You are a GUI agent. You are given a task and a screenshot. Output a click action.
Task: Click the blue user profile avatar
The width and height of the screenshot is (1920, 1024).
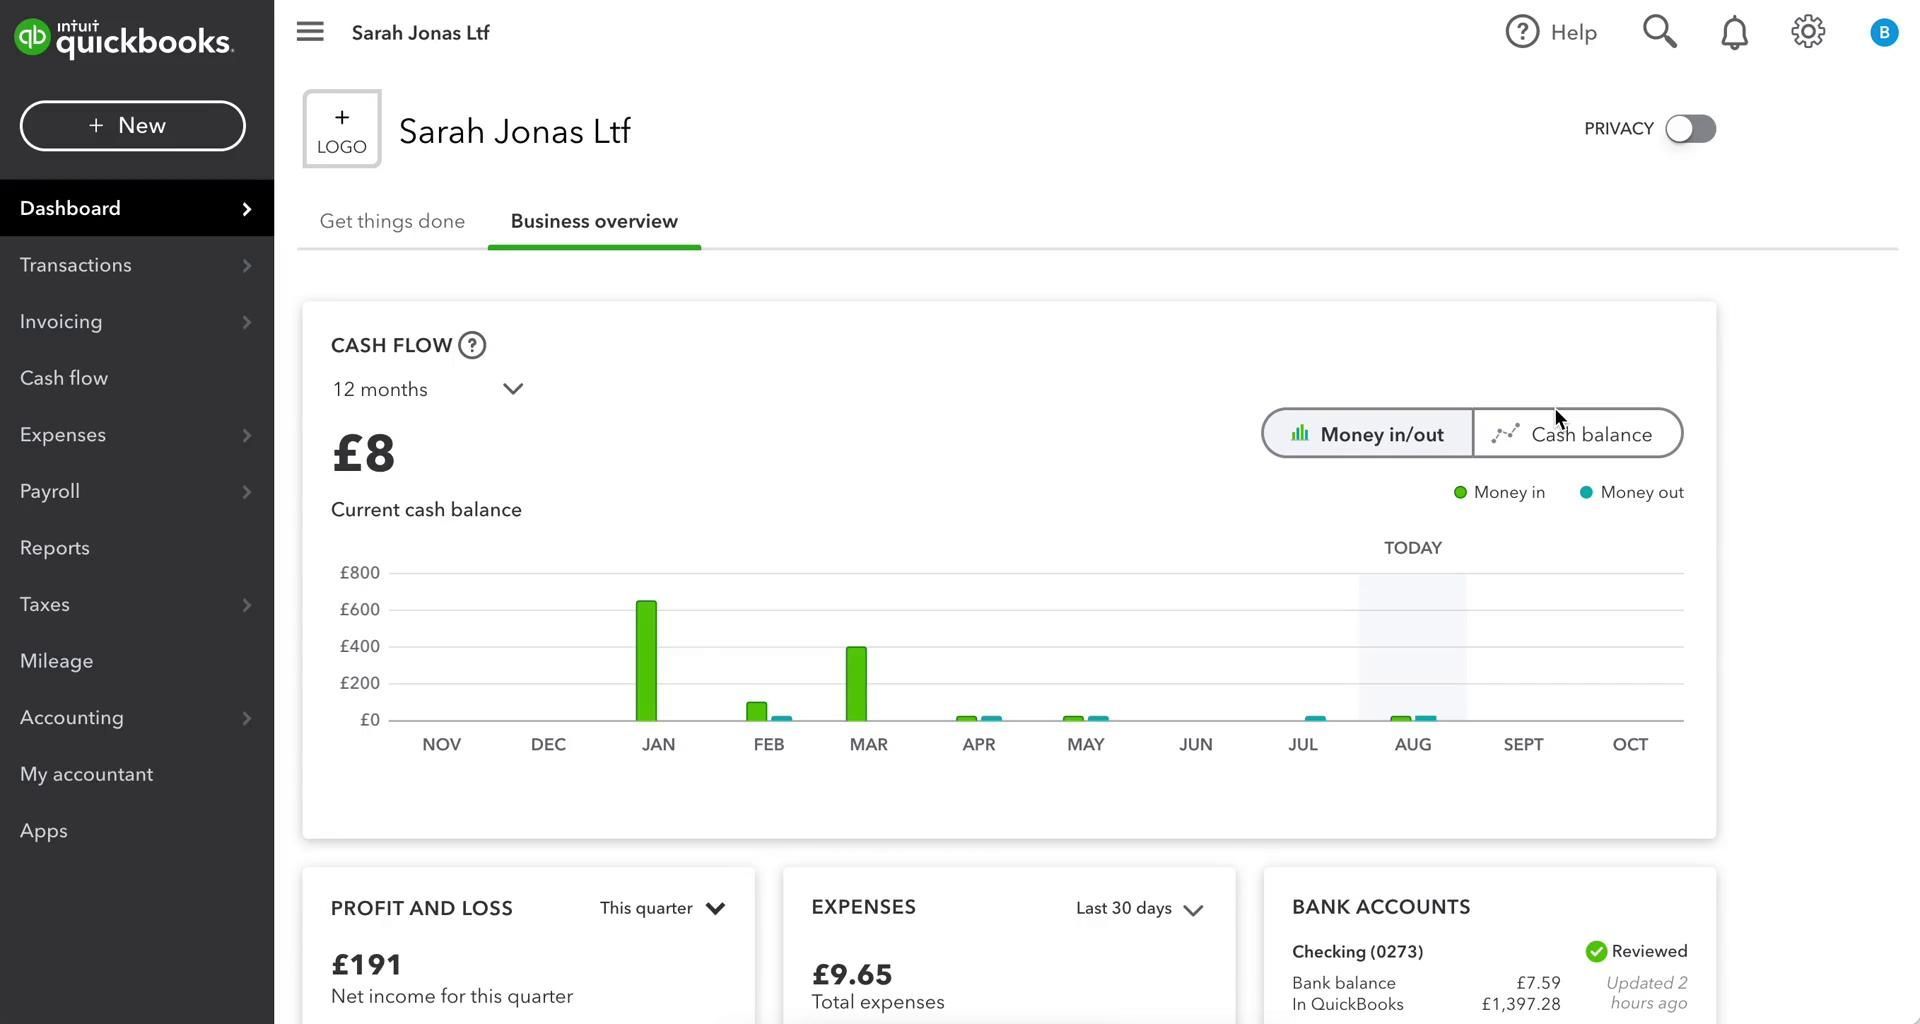coord(1884,33)
